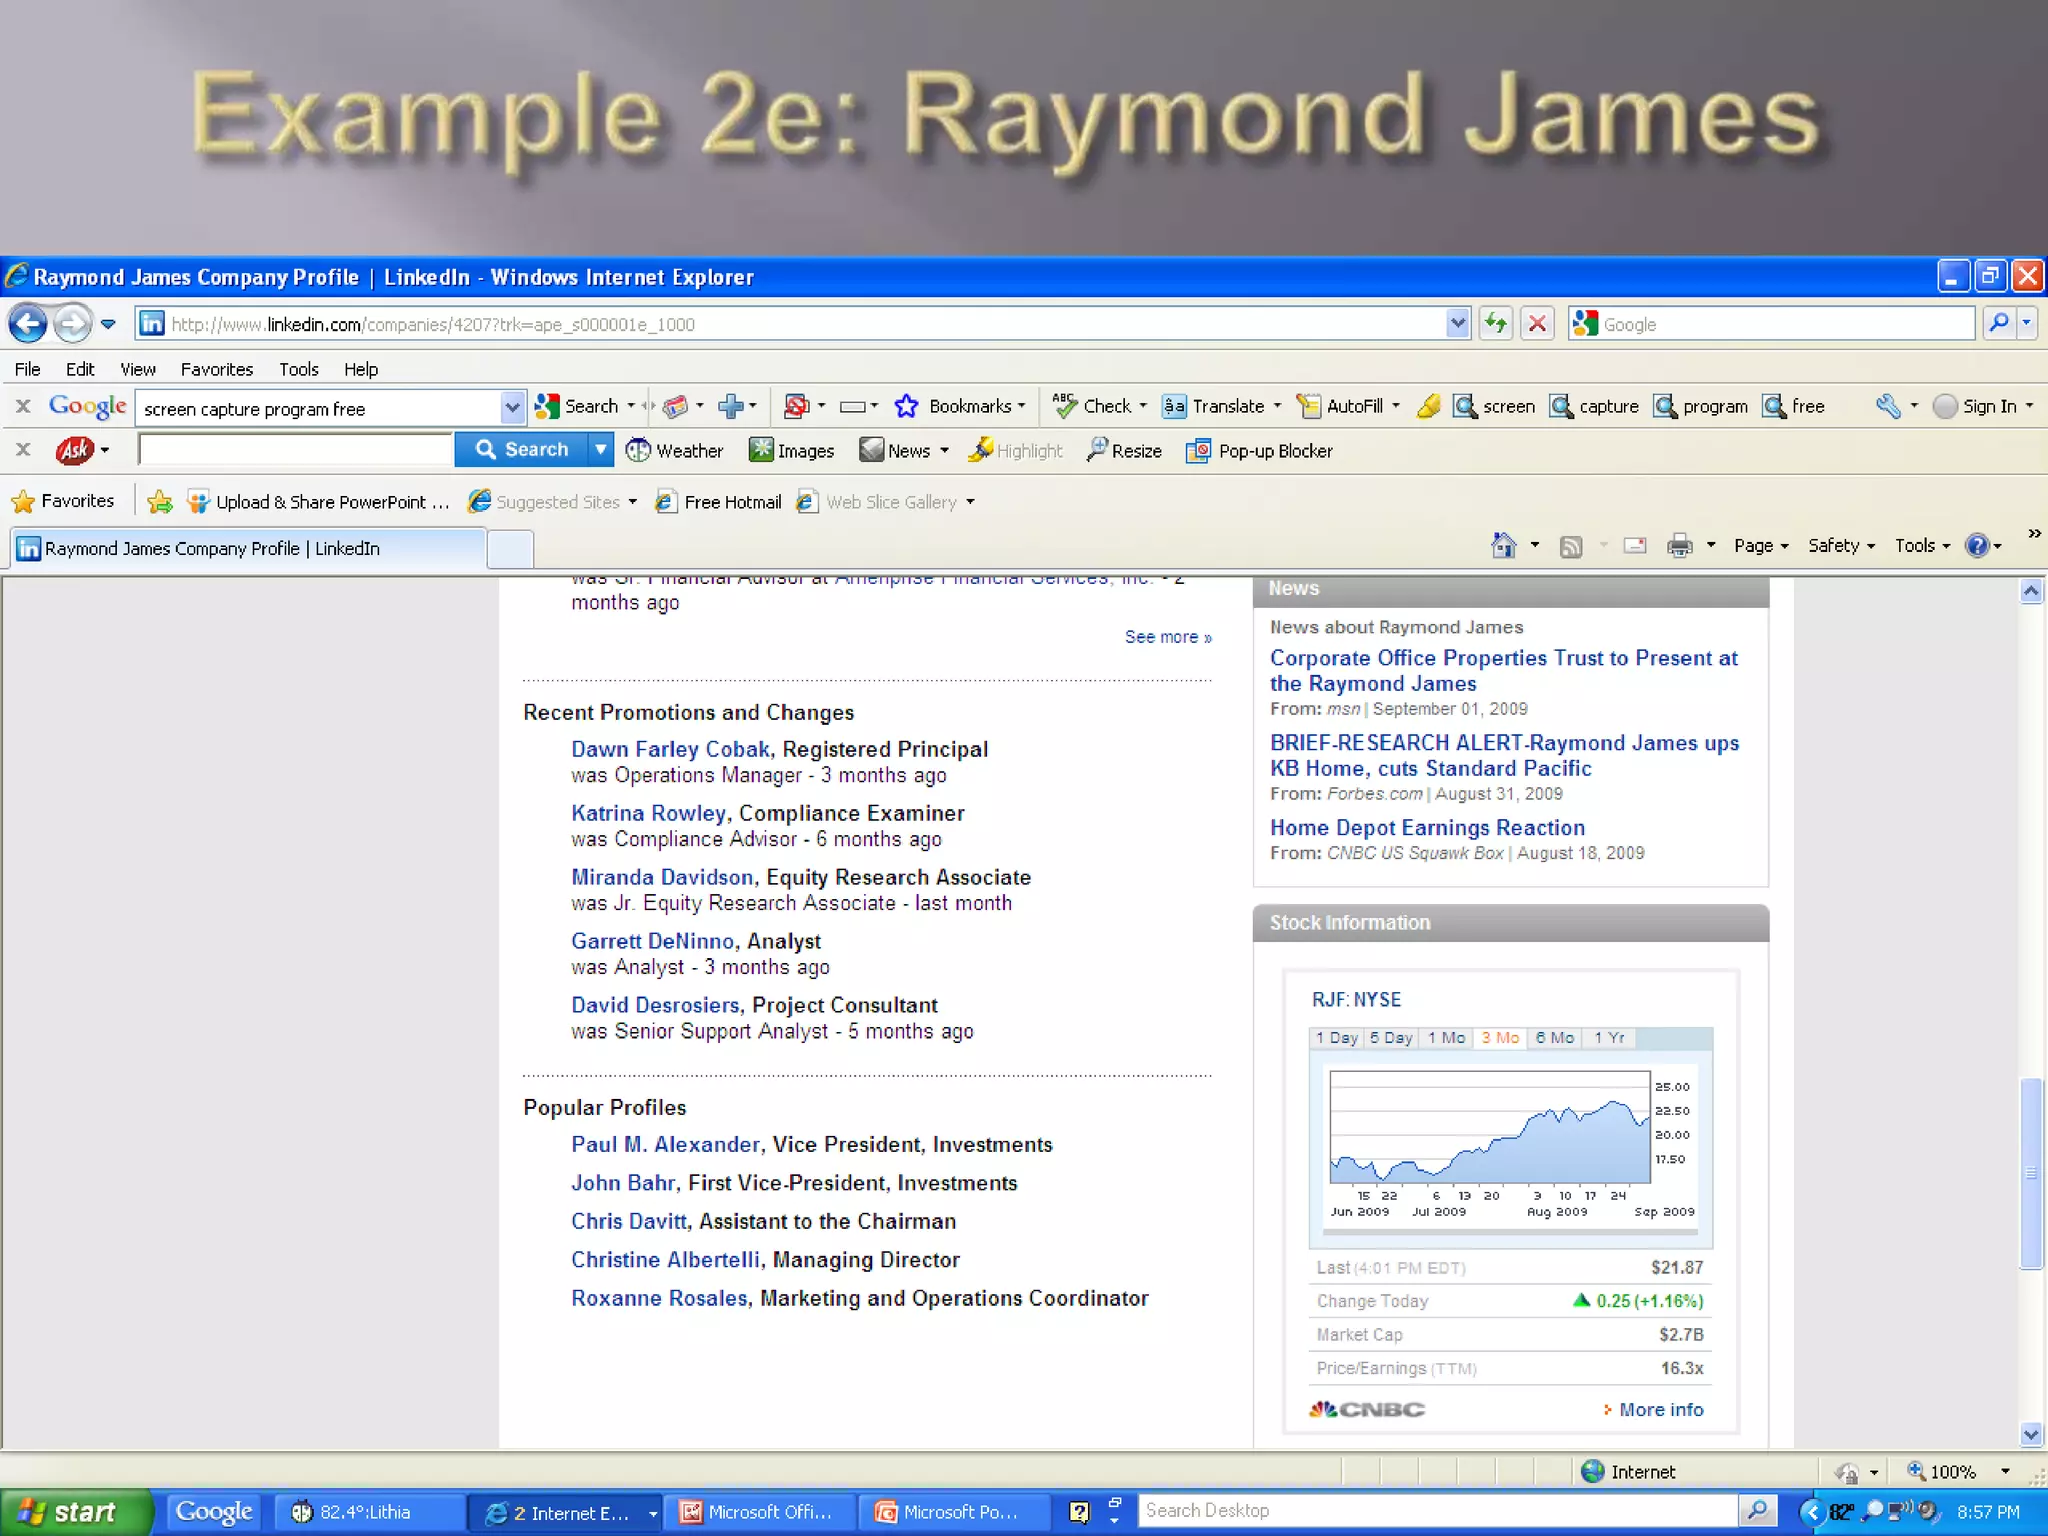Select the 1 Mo stock chart range
Viewport: 2048px width, 1536px height.
pos(1446,1038)
